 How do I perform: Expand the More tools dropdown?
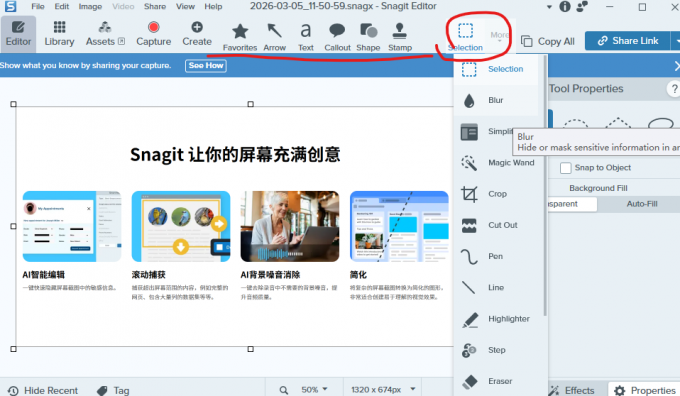tap(500, 36)
